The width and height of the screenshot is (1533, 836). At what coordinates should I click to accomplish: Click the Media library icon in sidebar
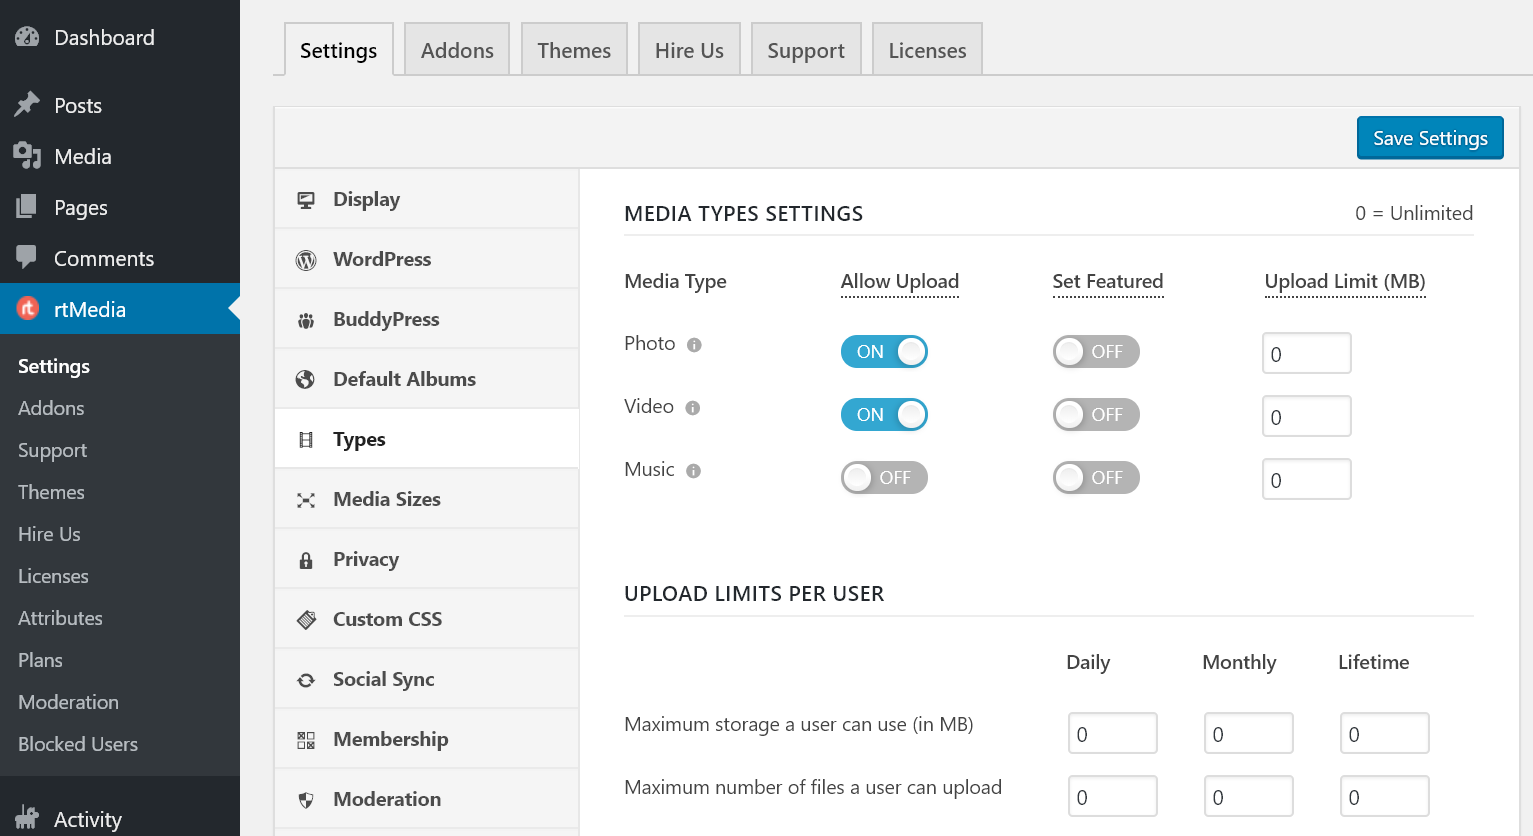click(x=26, y=156)
